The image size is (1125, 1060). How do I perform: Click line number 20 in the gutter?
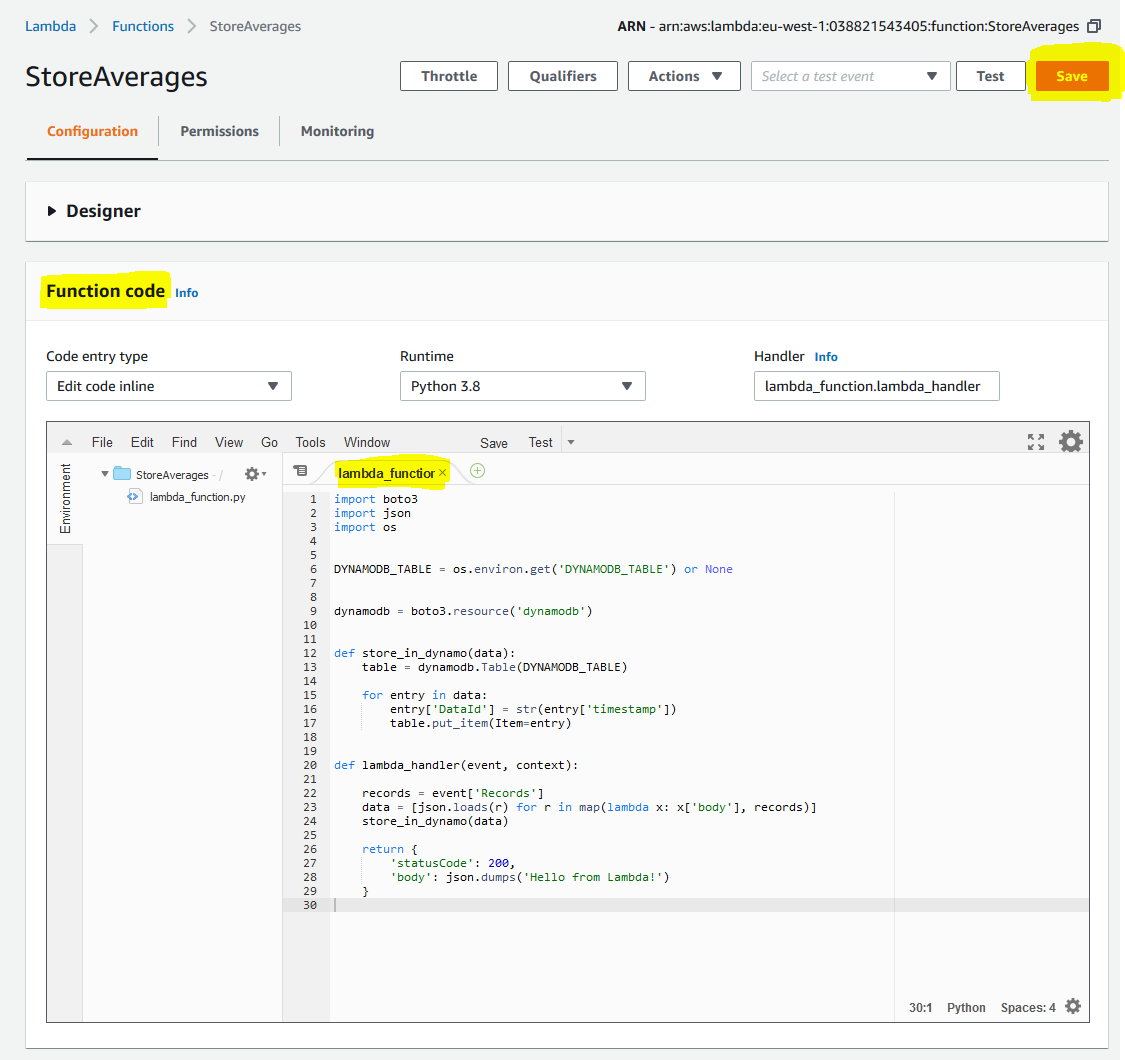pos(309,765)
